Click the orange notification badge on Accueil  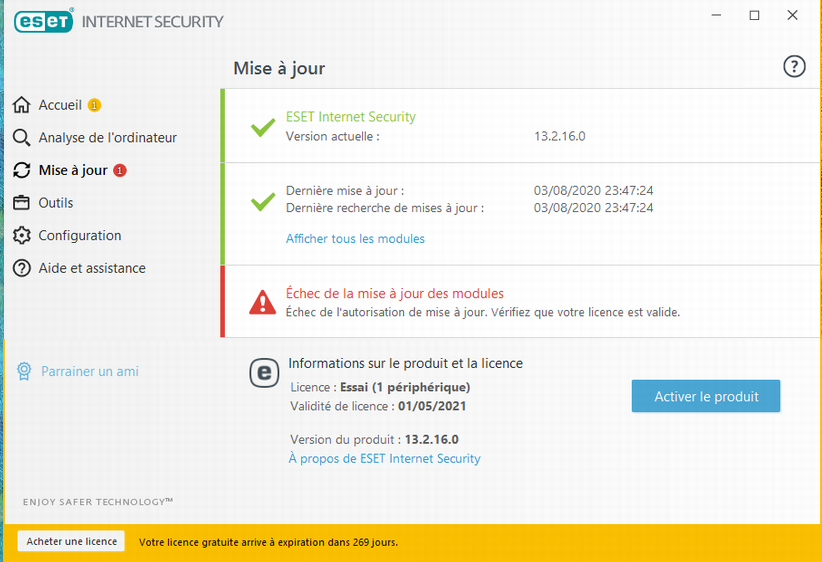click(94, 105)
